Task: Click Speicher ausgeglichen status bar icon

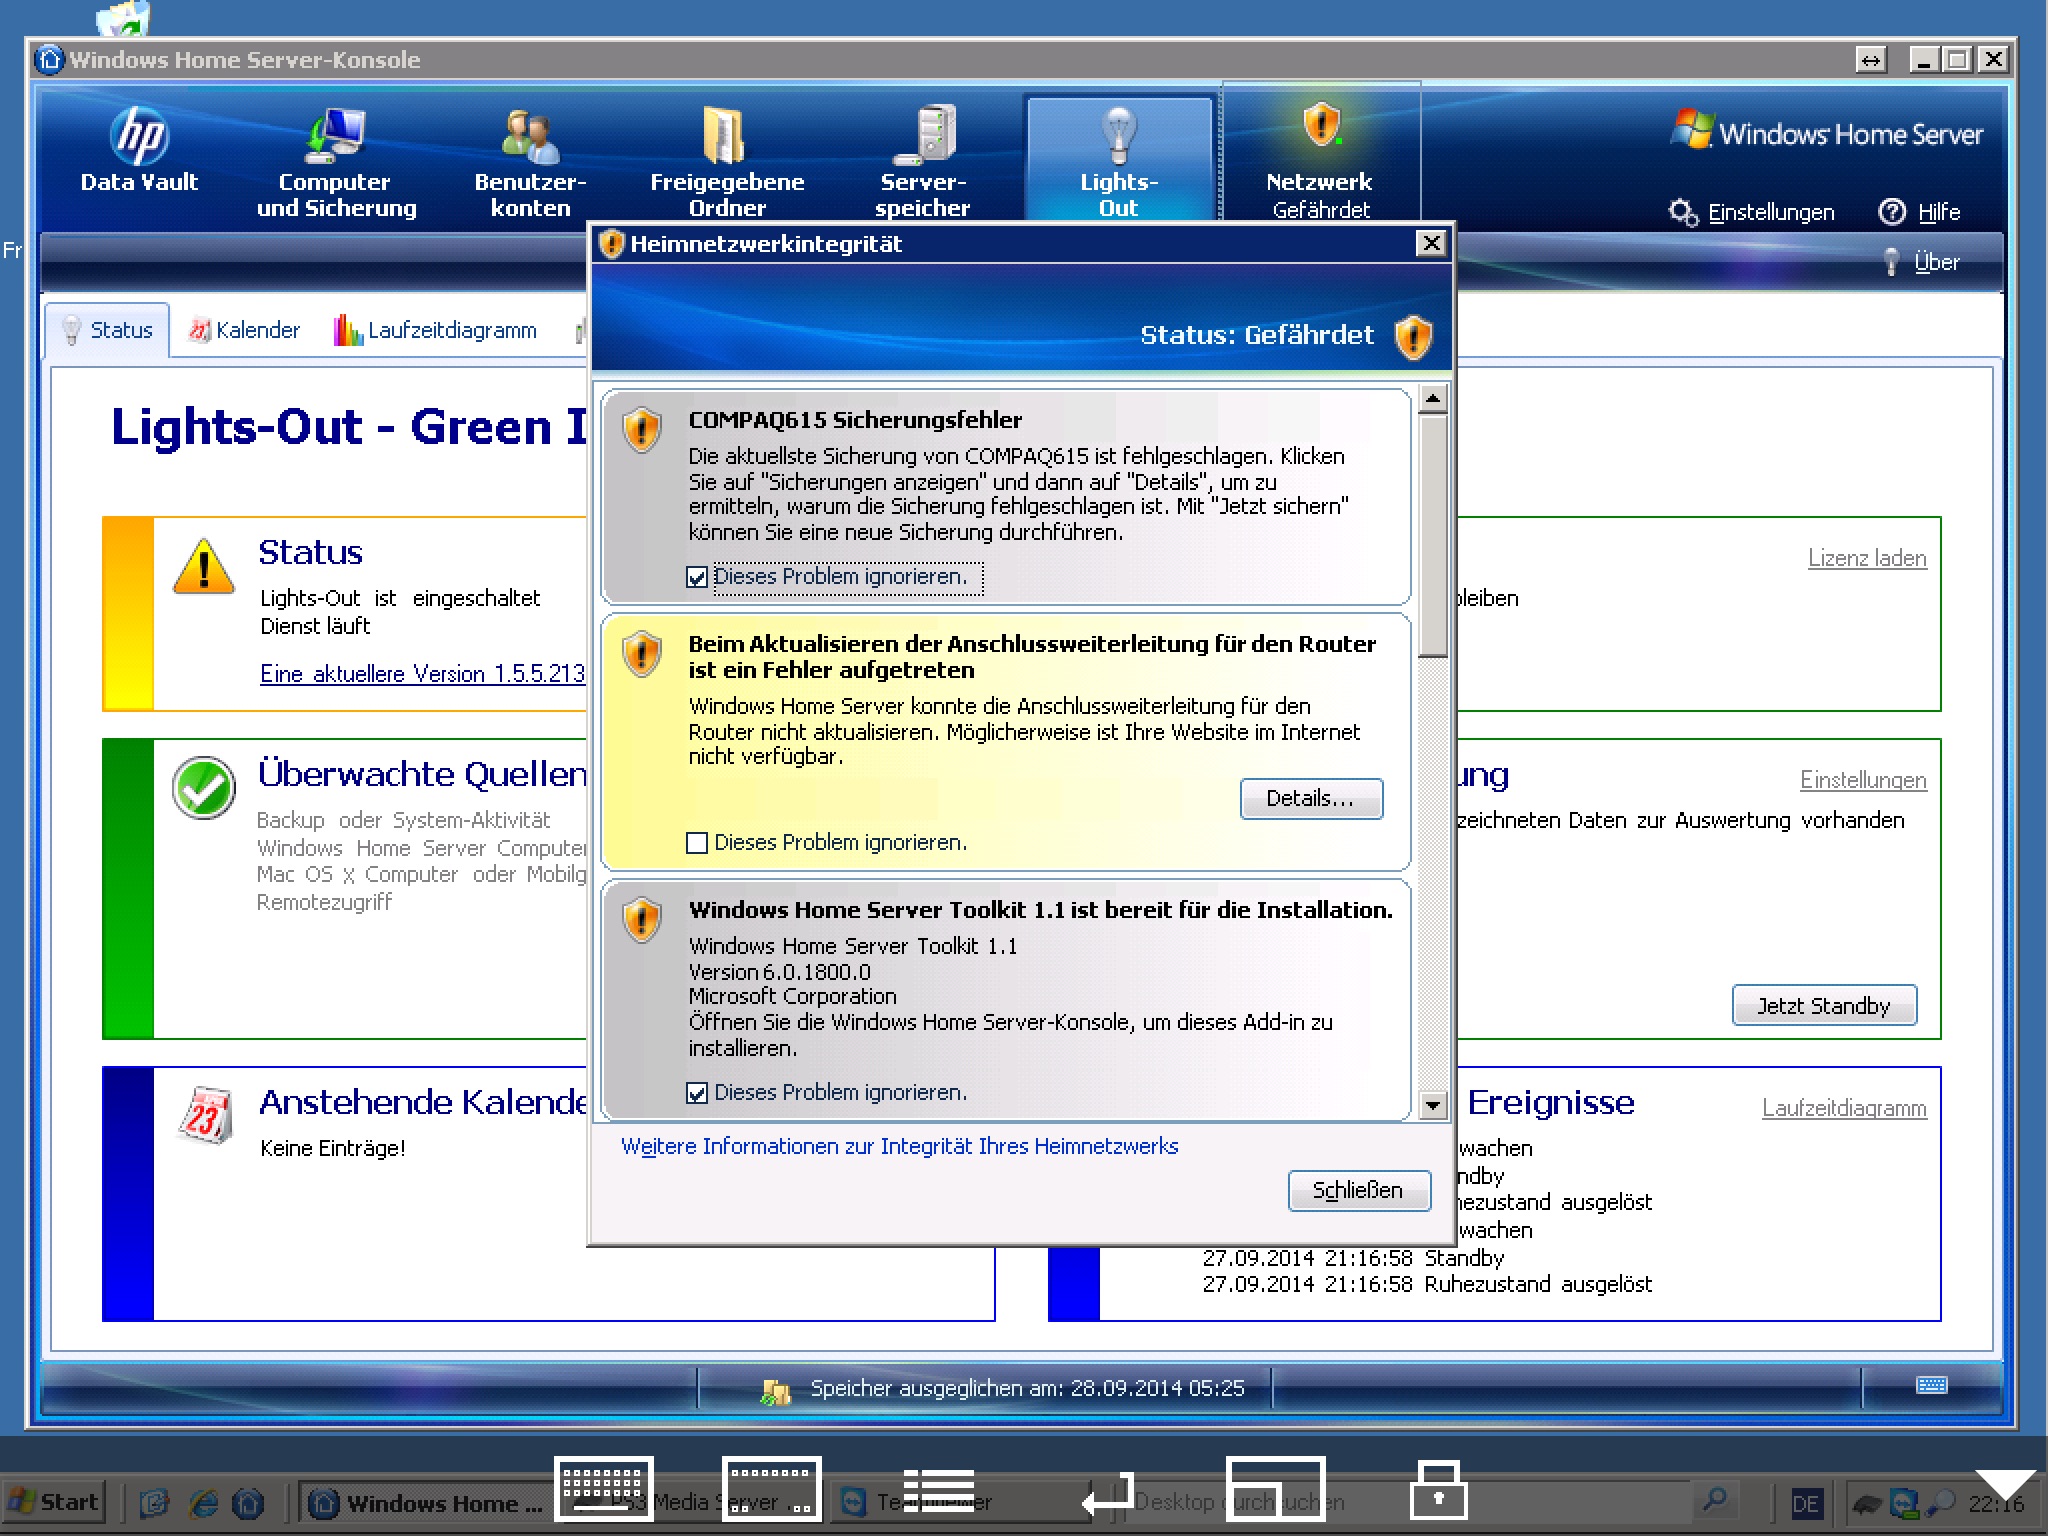Action: click(x=775, y=1391)
